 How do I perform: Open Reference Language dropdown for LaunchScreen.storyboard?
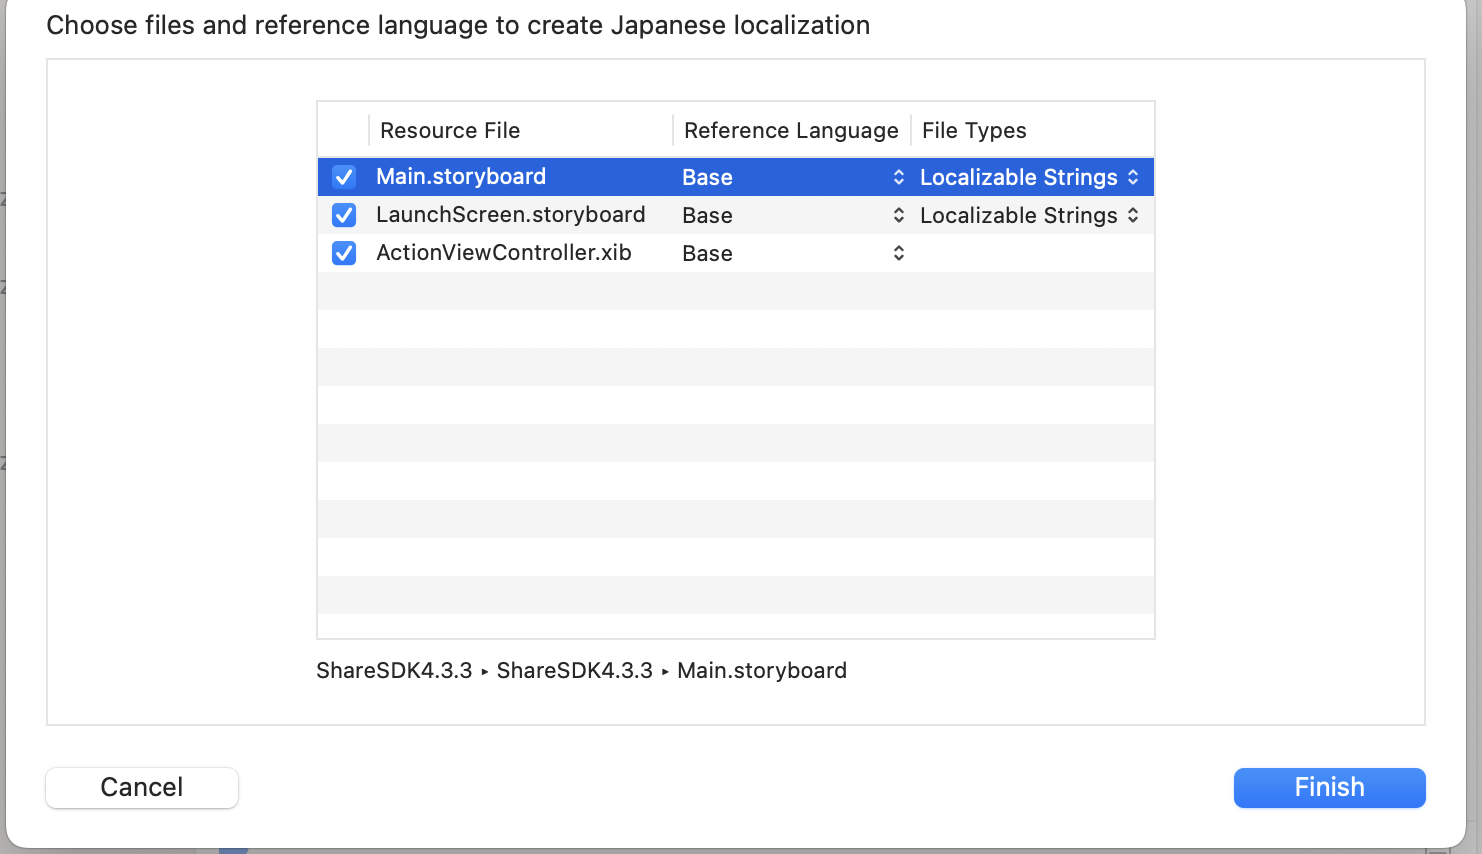click(x=793, y=215)
